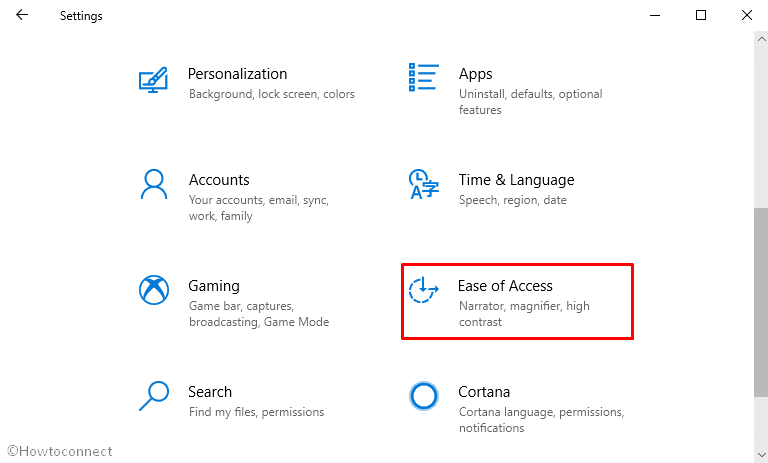768x463 pixels.
Task: Open the Cortana circle icon
Action: coord(424,396)
